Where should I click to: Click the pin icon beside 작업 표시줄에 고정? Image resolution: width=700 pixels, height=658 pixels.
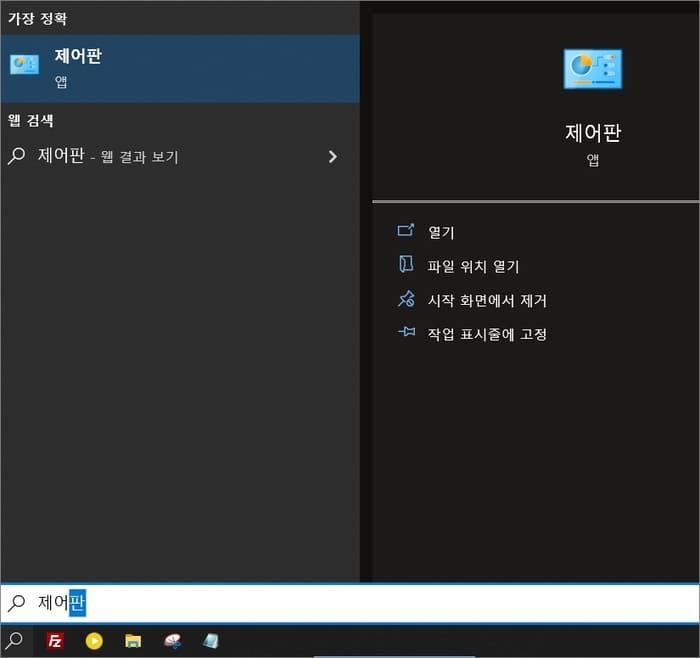point(406,332)
